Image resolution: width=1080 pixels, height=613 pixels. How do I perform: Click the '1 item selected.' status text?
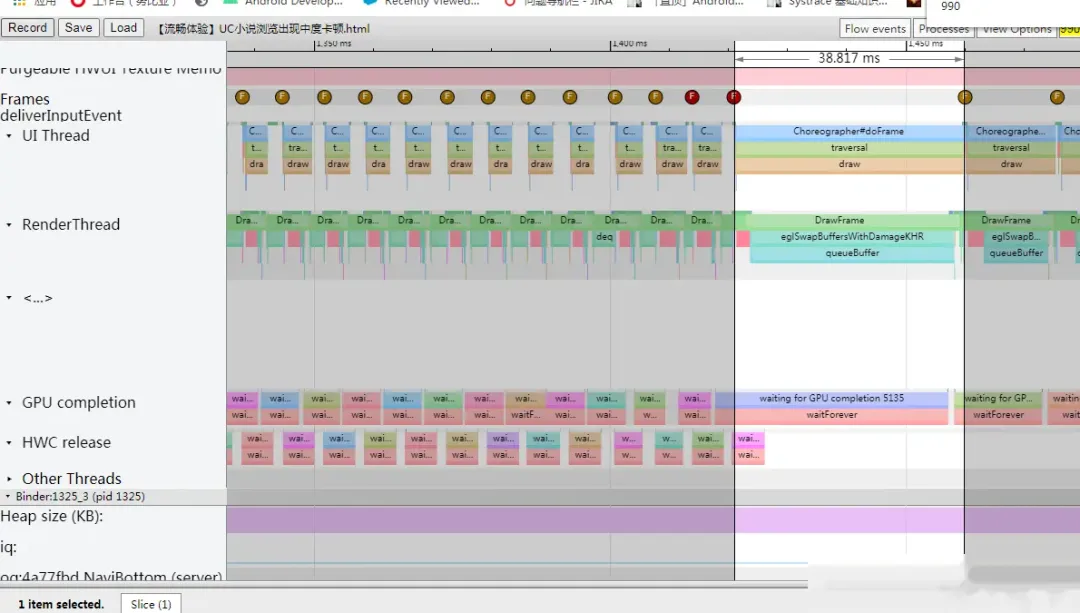(x=61, y=604)
